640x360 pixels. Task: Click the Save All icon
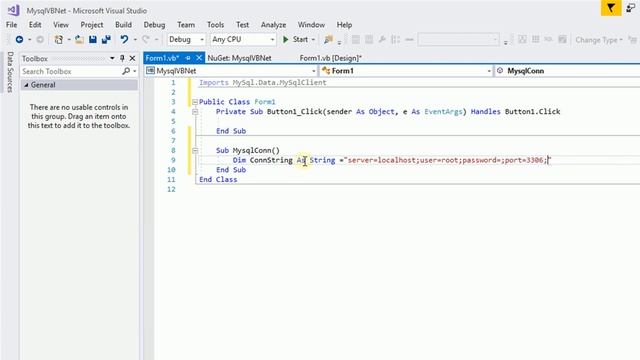click(x=107, y=40)
